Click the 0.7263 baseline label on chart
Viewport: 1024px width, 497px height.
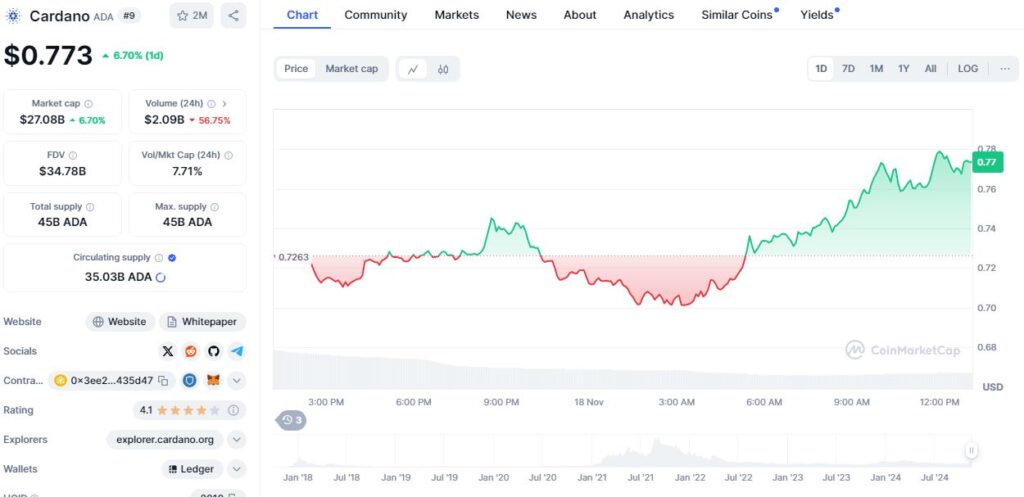point(292,257)
